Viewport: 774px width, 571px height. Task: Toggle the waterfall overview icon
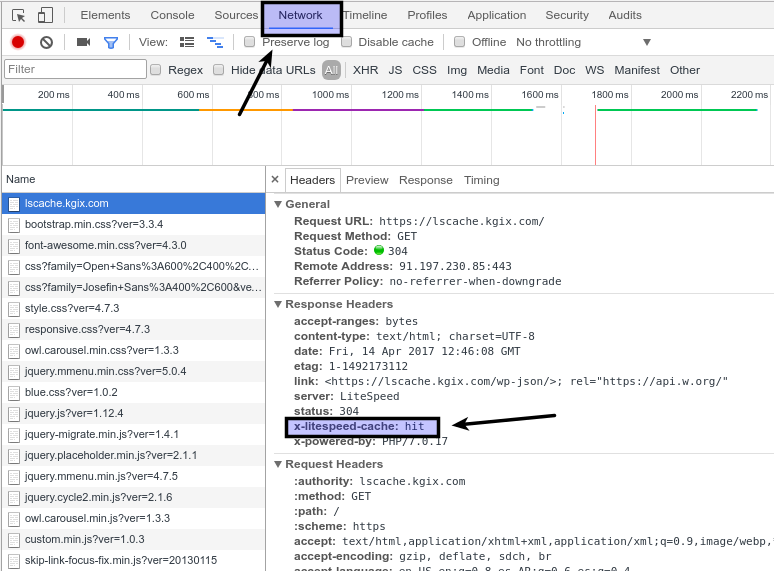214,42
